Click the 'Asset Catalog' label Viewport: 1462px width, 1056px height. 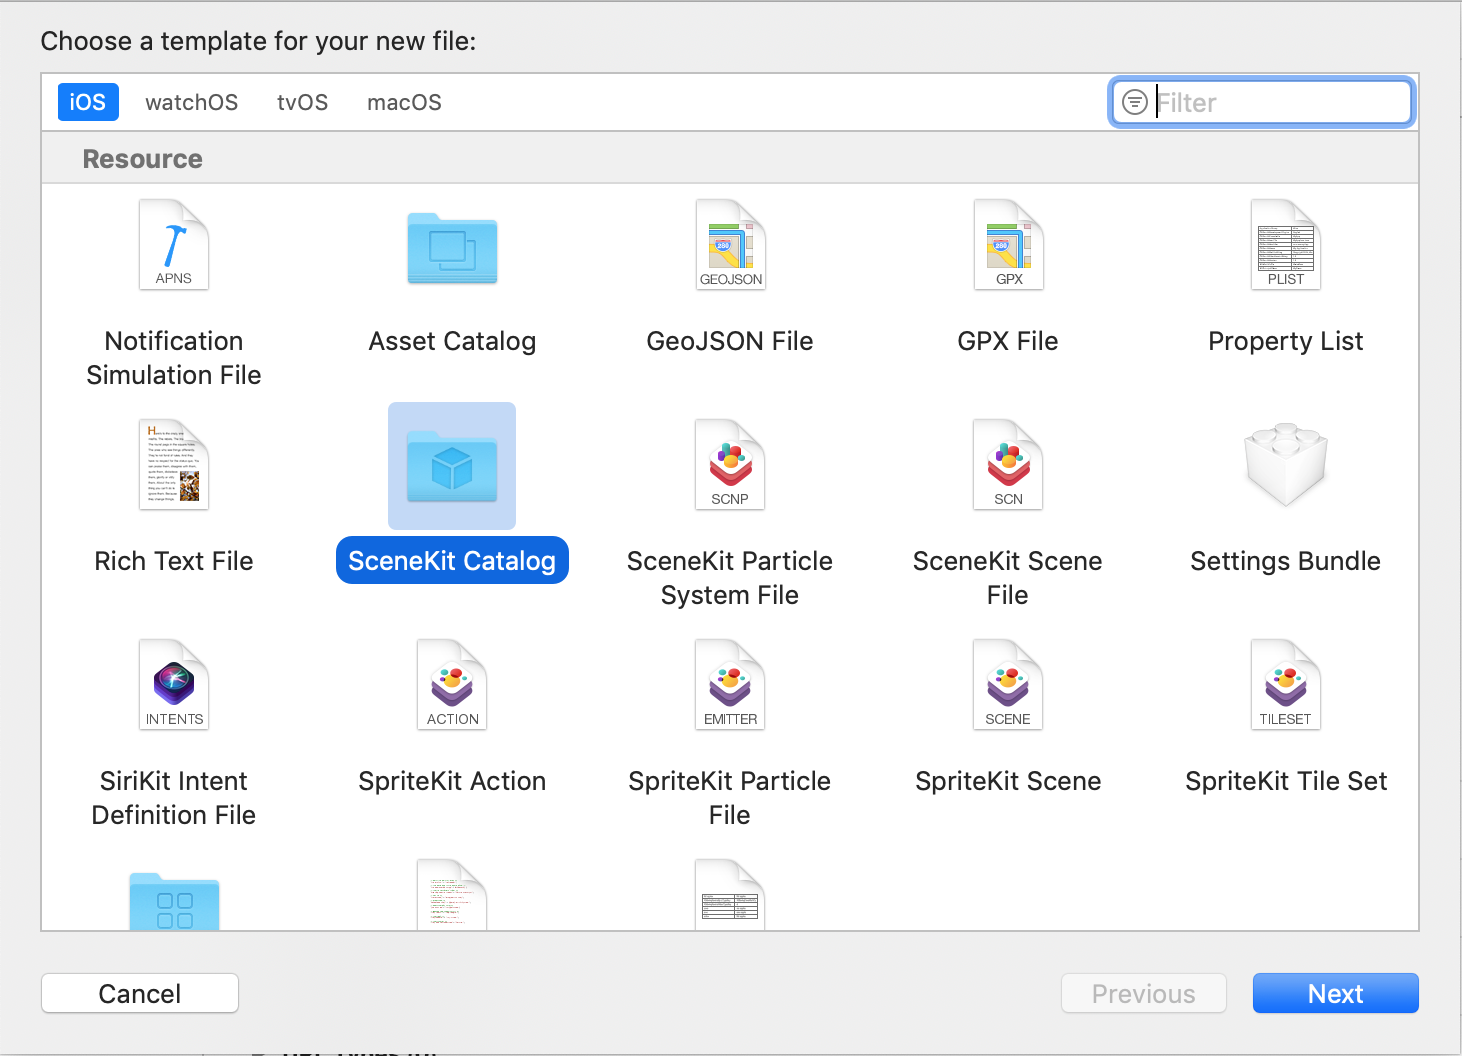pyautogui.click(x=452, y=342)
